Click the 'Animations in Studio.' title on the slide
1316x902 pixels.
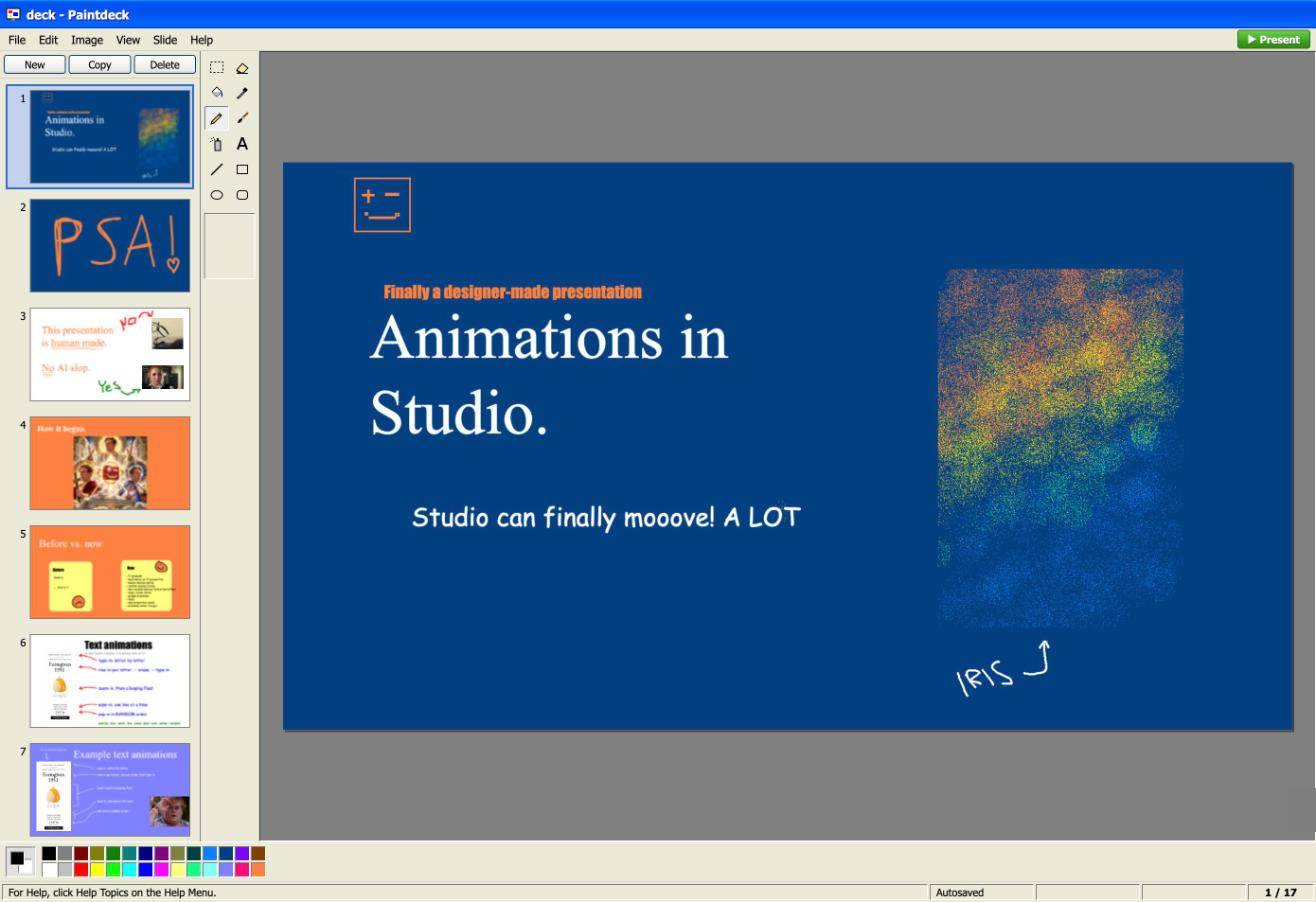[x=549, y=374]
